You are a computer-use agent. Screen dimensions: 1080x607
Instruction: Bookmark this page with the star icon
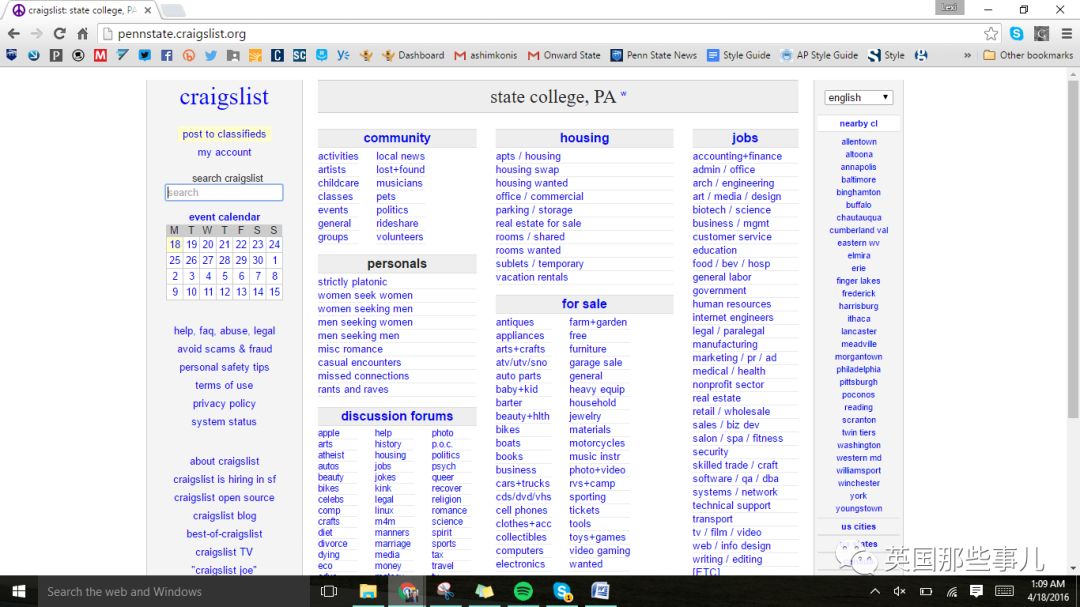click(x=990, y=33)
